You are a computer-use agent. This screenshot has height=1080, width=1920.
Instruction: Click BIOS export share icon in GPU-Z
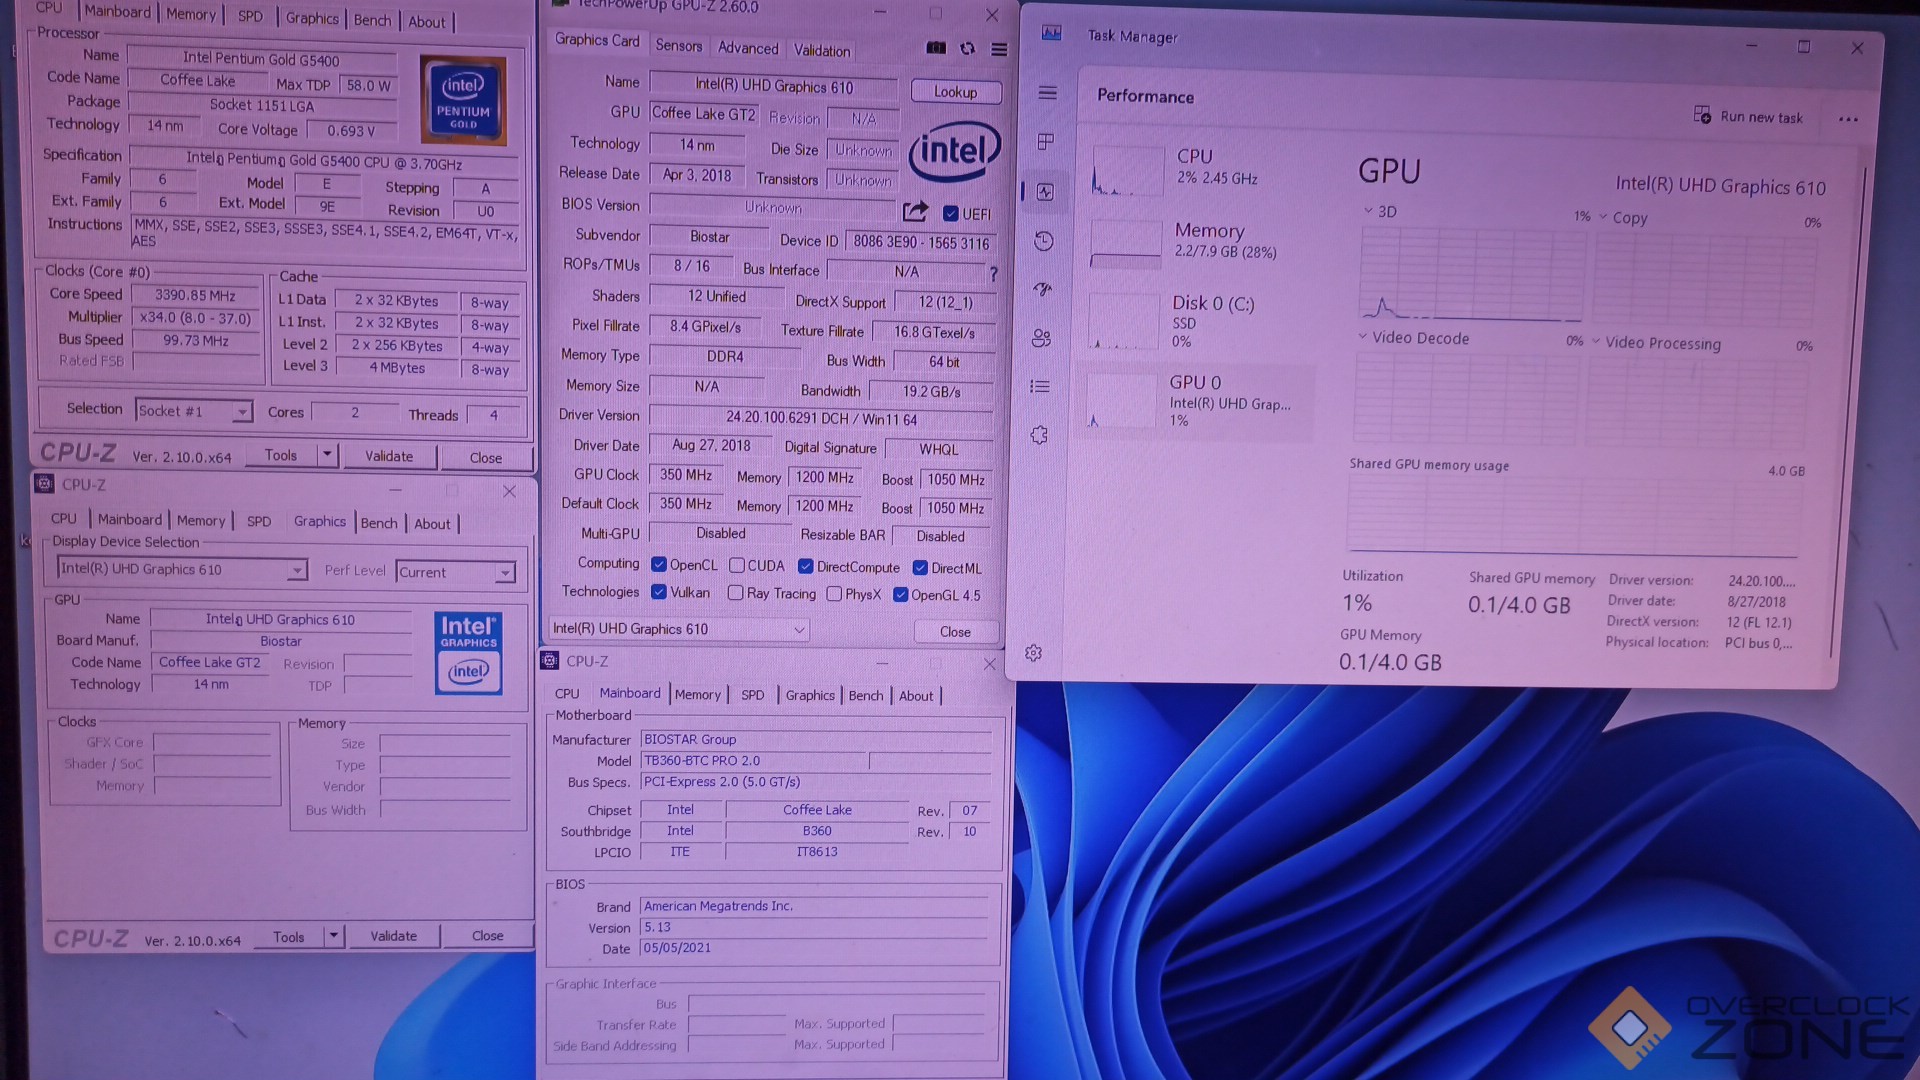[x=914, y=211]
